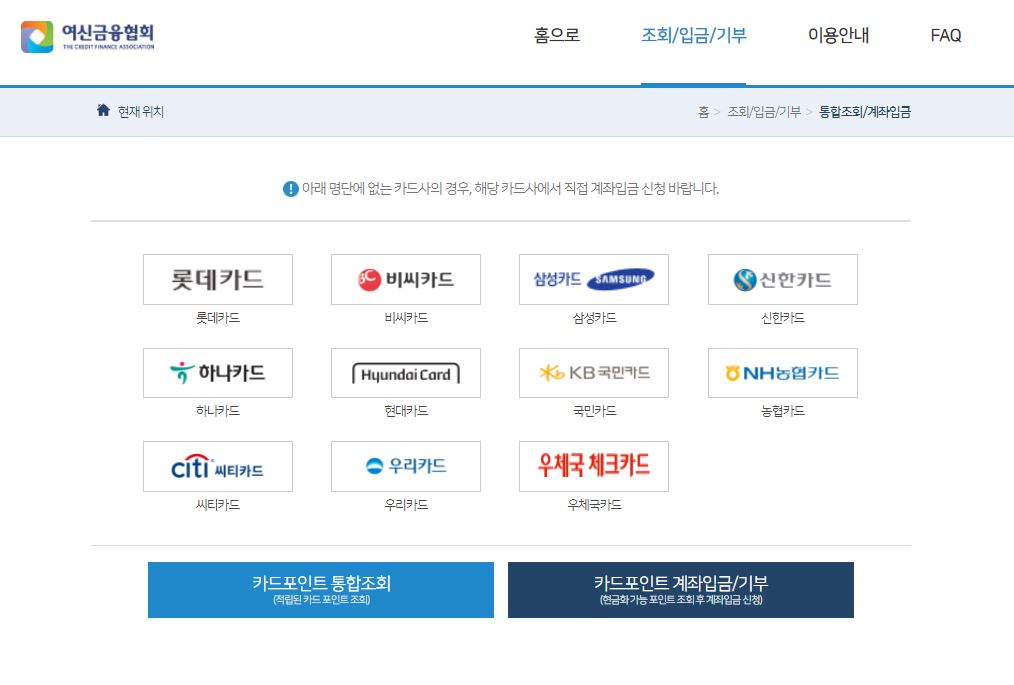Click 신한카드 caption text
The image size is (1014, 685).
point(782,318)
